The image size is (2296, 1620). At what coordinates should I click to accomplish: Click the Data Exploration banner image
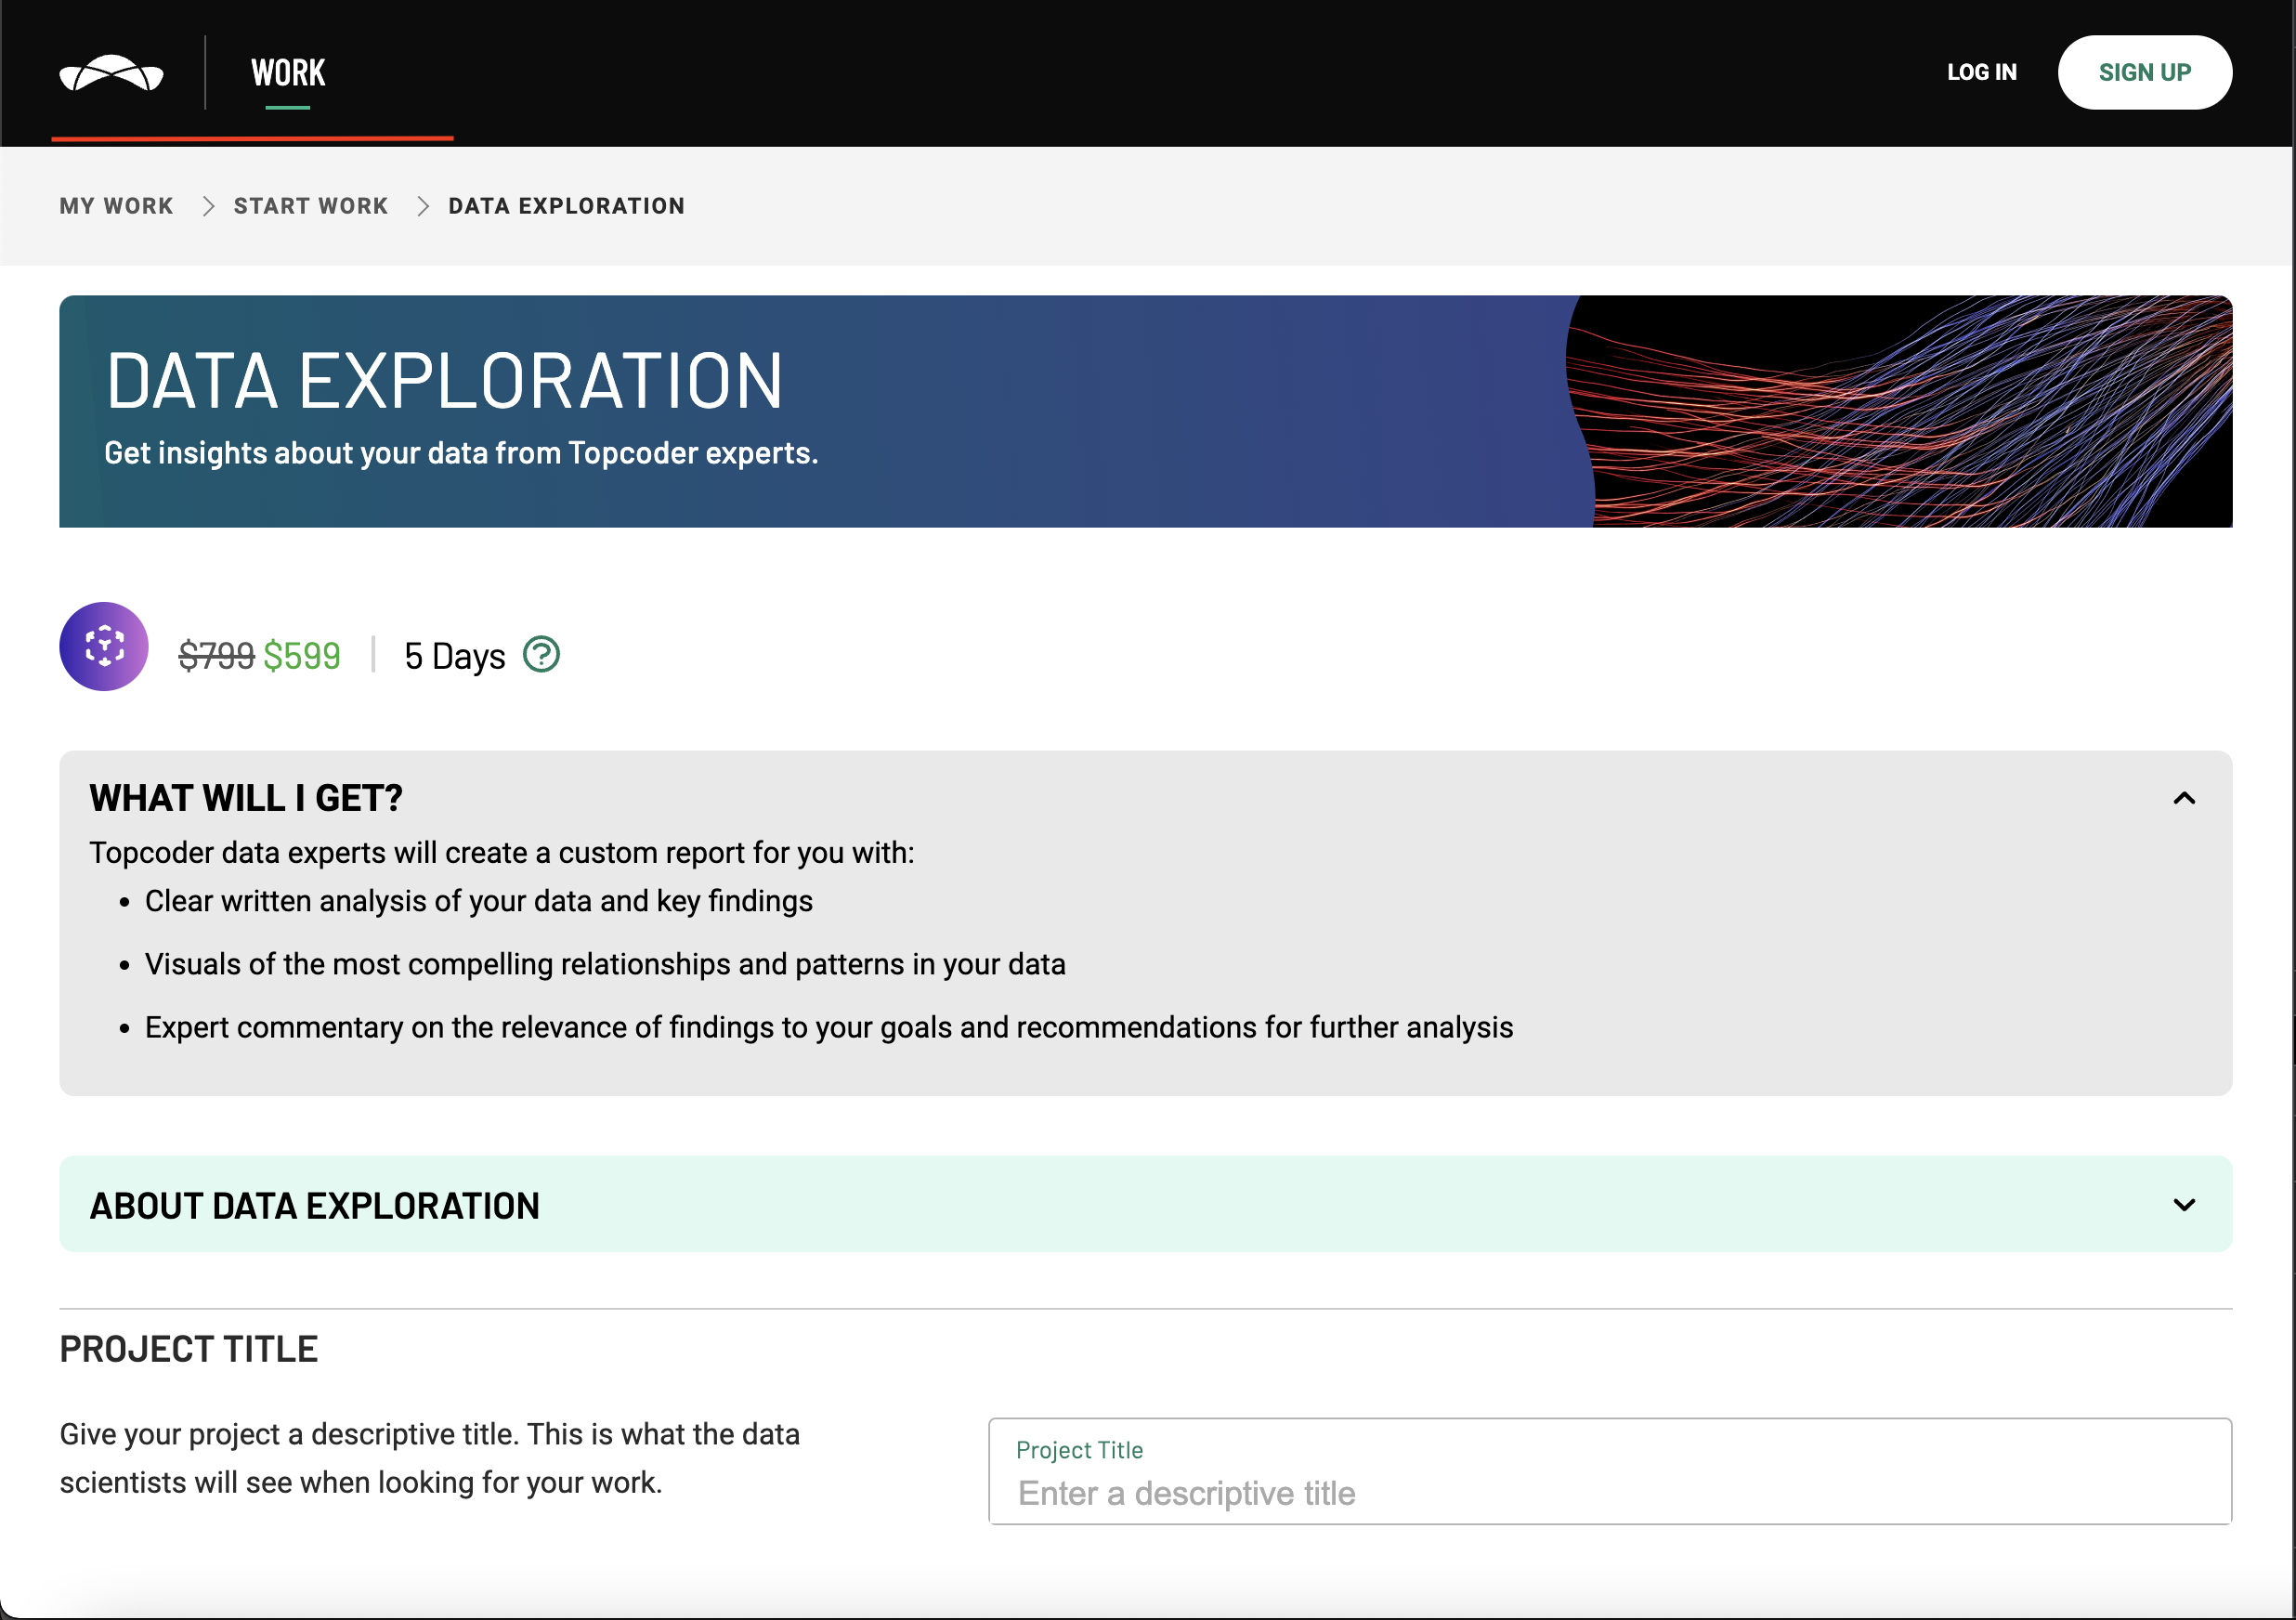1900,411
